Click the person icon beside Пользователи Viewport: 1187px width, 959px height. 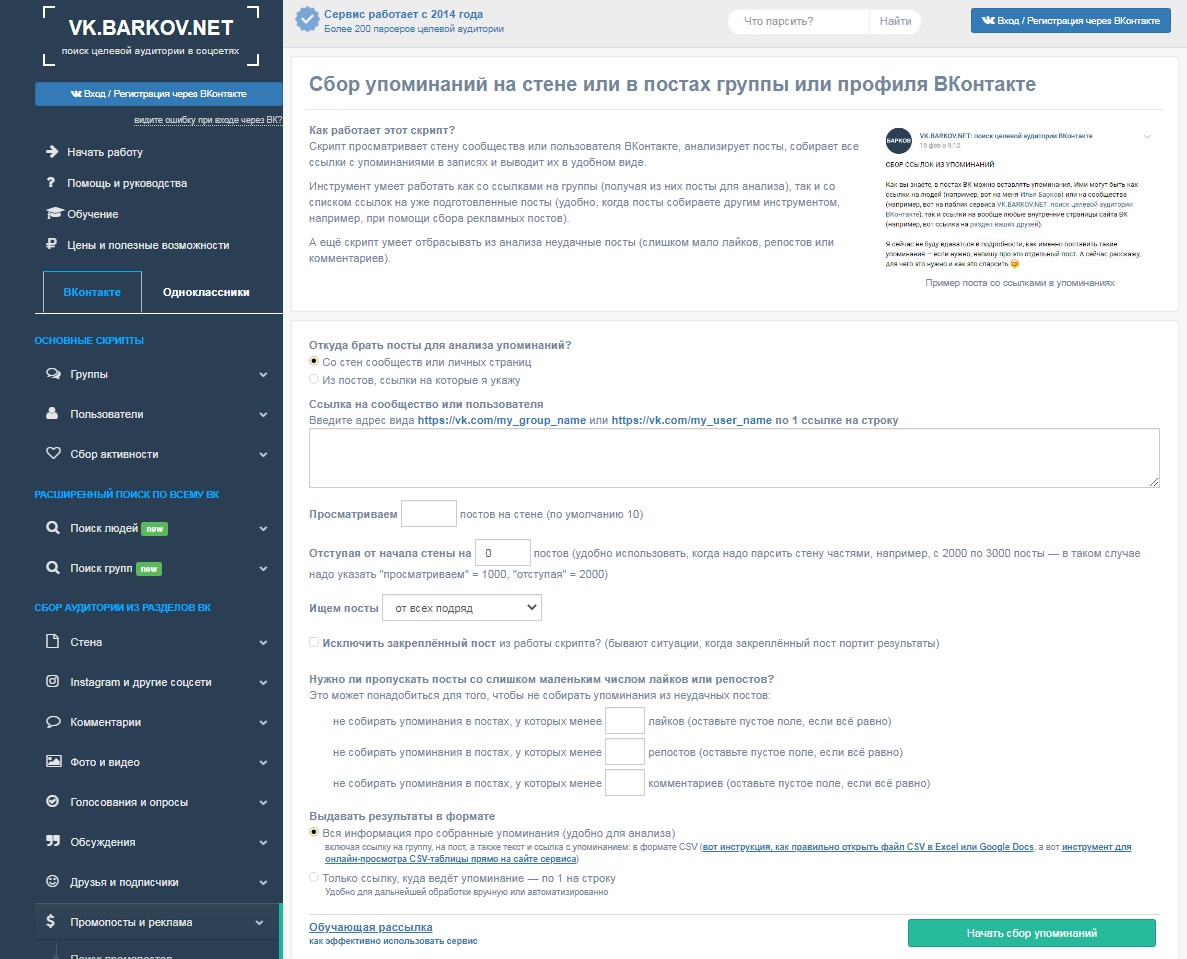pos(52,413)
